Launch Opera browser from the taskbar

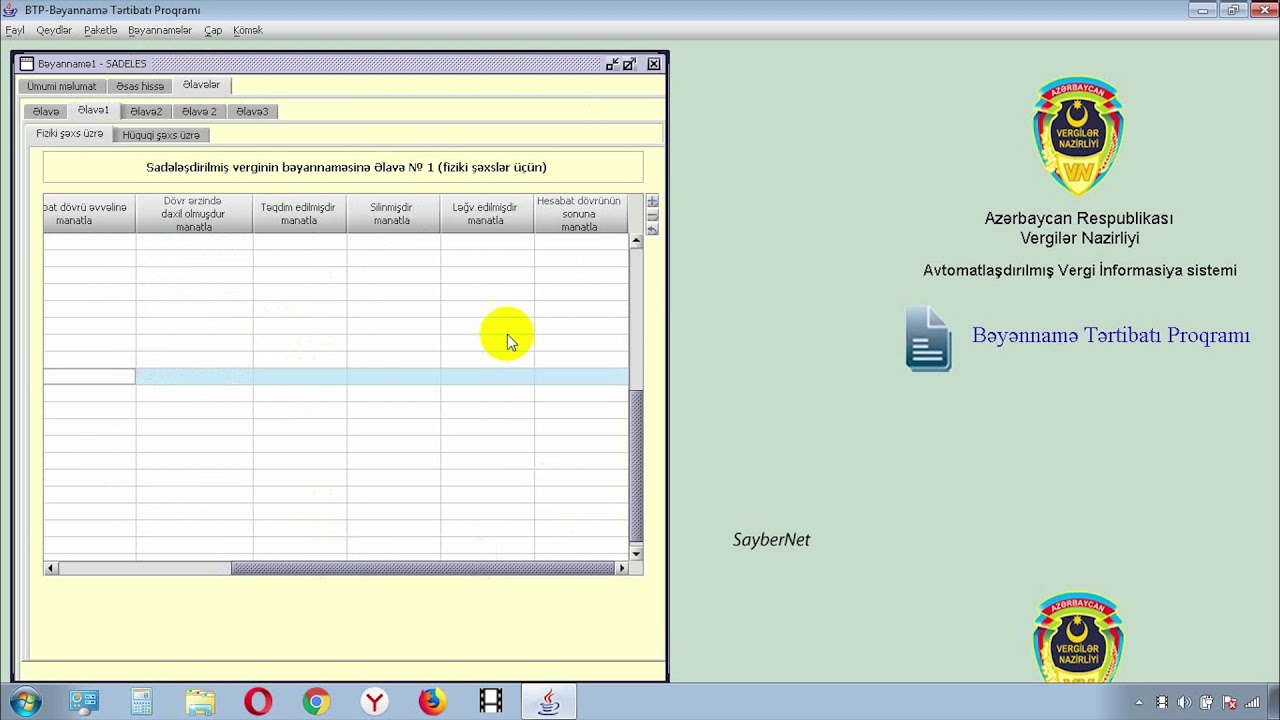click(258, 702)
